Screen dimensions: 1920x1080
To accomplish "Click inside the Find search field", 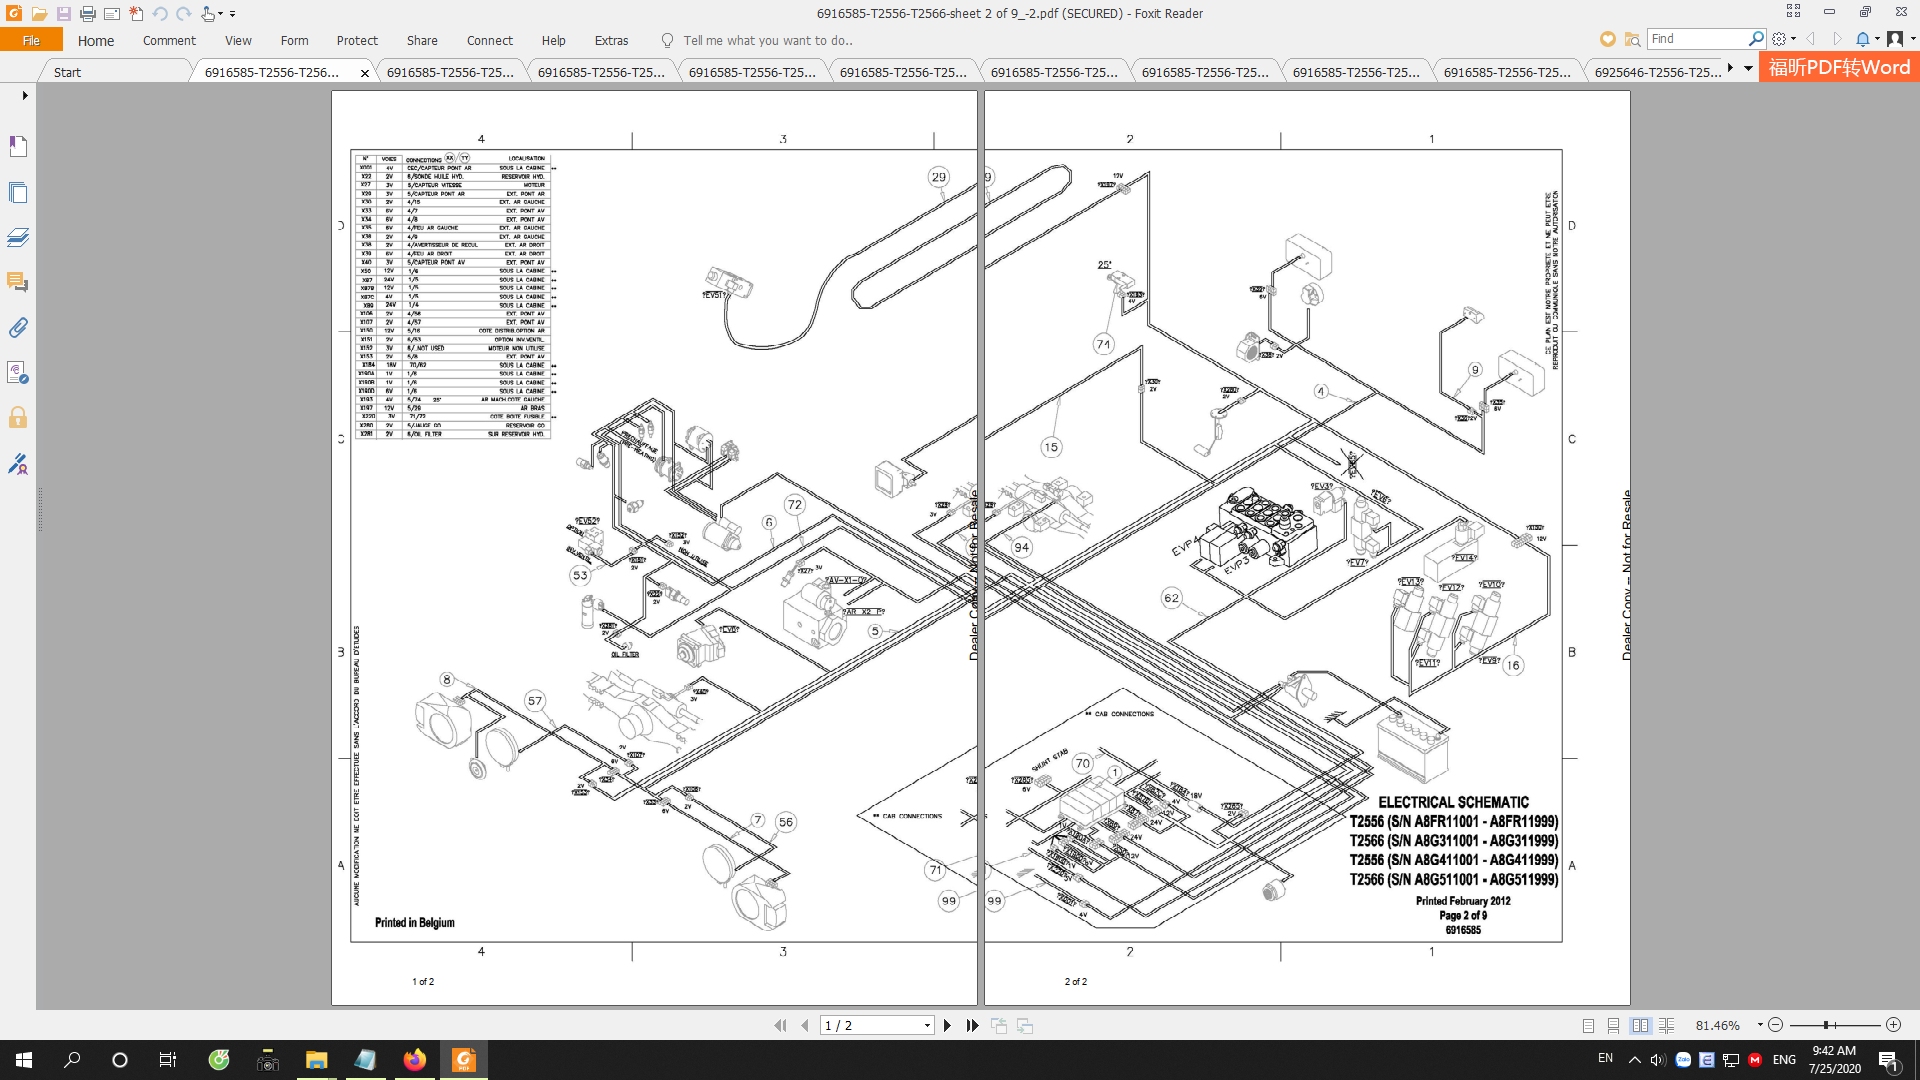I will coord(1700,38).
